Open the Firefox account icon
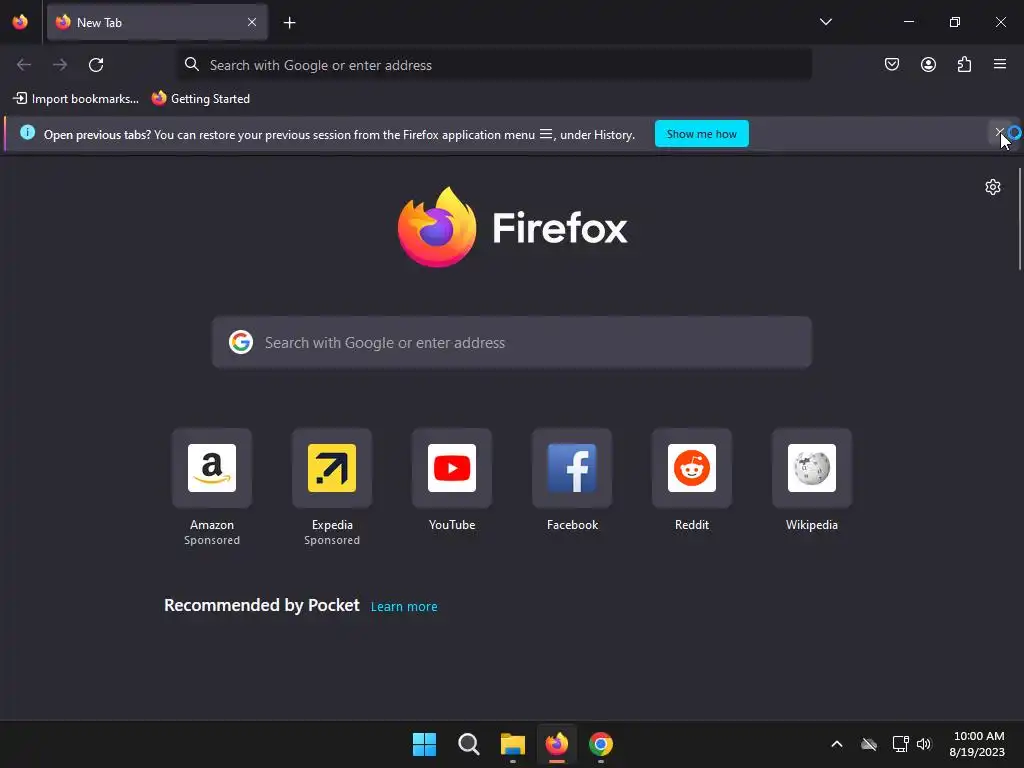 [x=928, y=64]
